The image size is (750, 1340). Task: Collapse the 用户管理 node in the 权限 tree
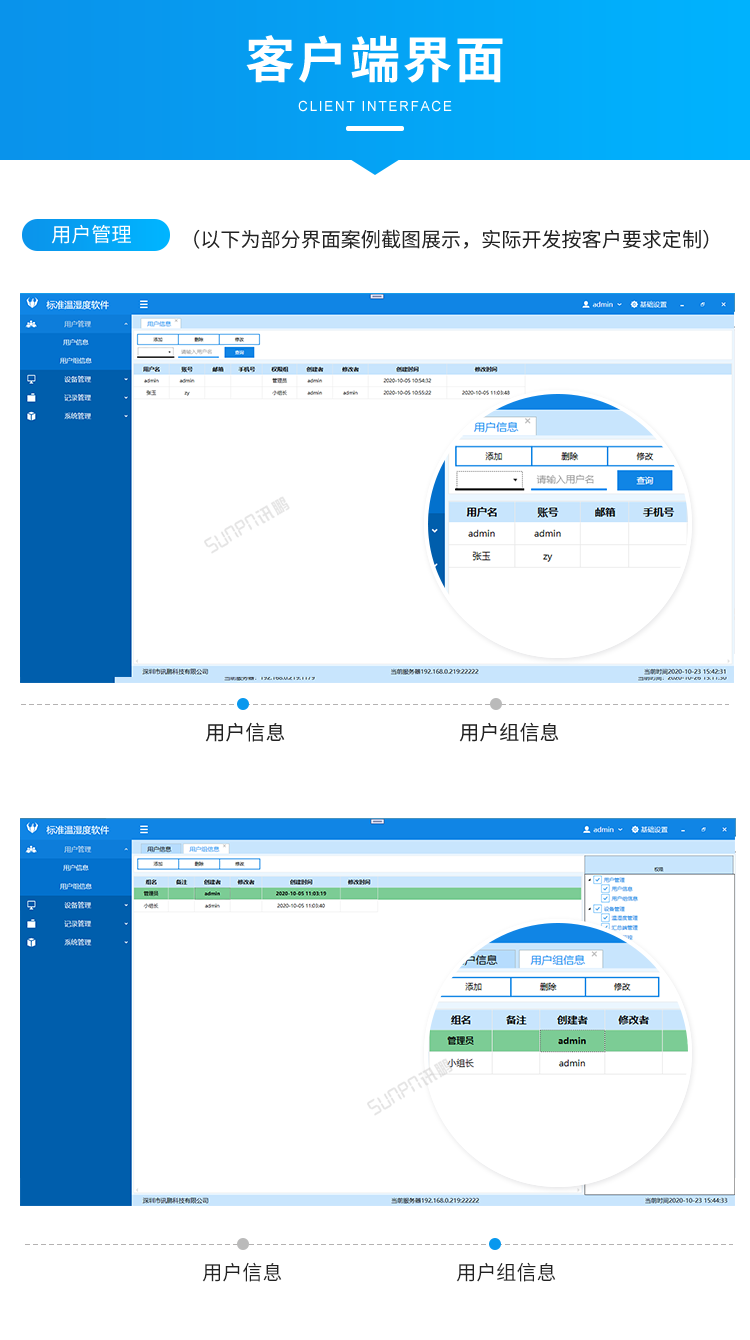(589, 879)
